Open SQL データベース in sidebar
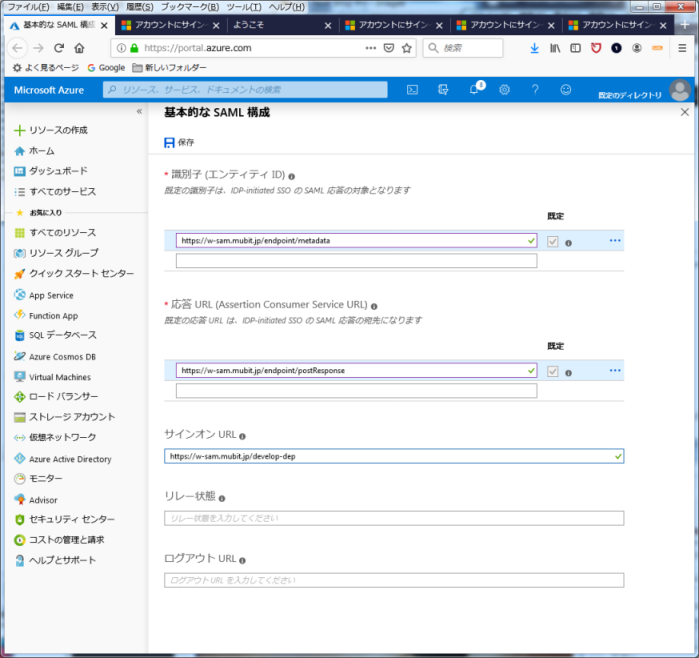Image resolution: width=699 pixels, height=658 pixels. [55, 335]
